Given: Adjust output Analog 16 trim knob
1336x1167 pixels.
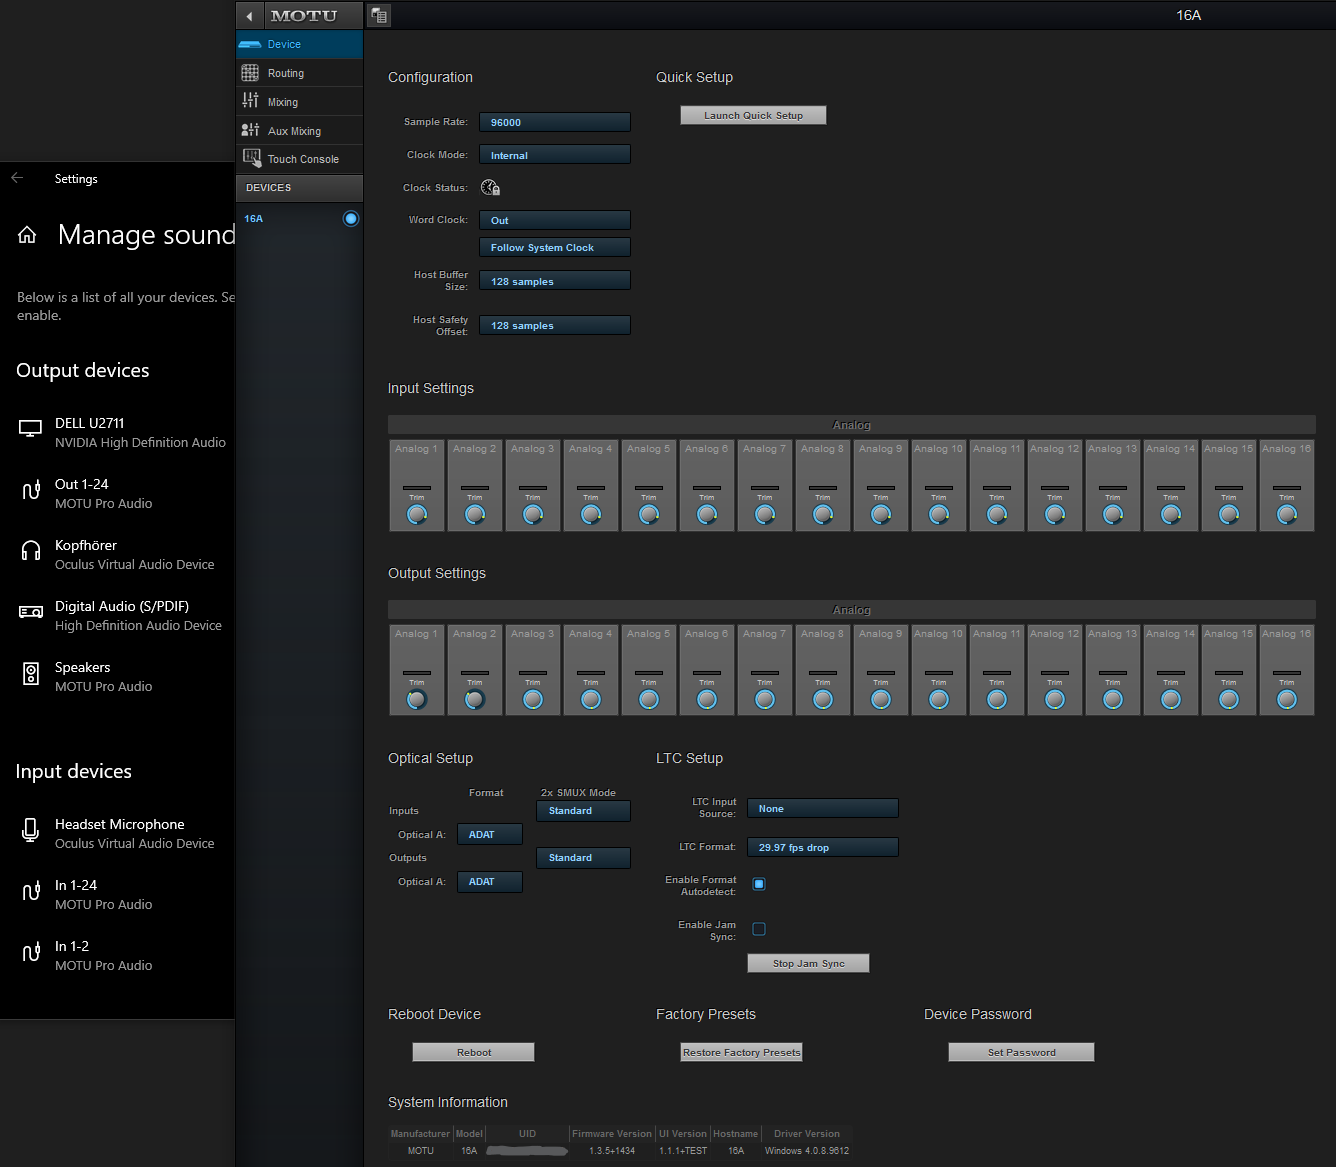Looking at the screenshot, I should (1287, 699).
